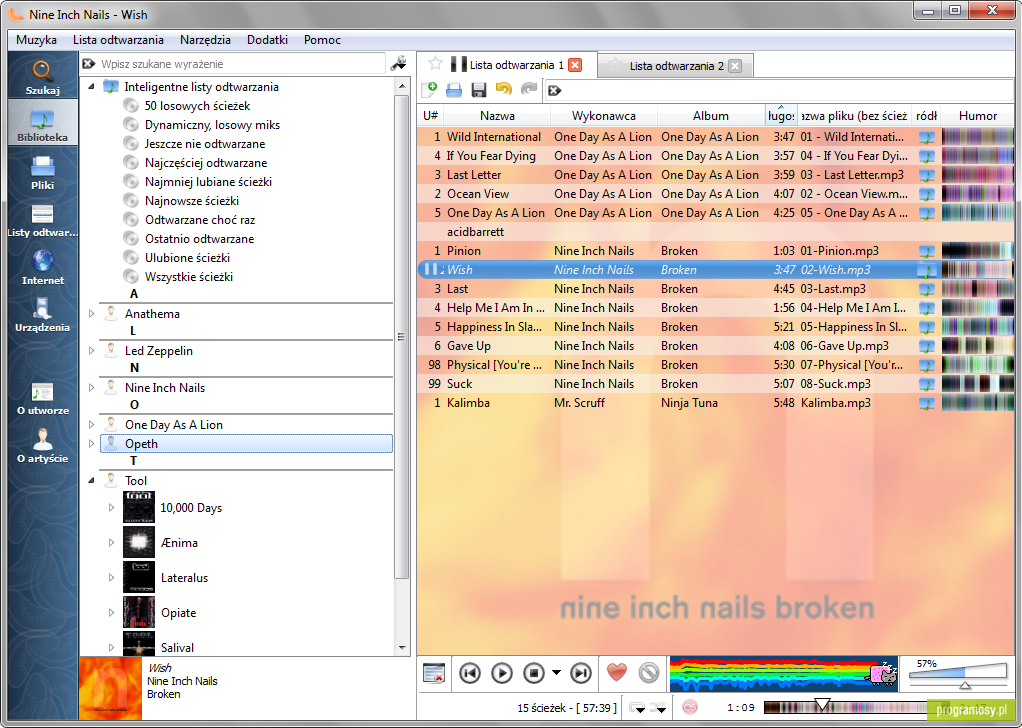Click the Ænima album cover thumbnail
The width and height of the screenshot is (1022, 728).
tap(139, 542)
